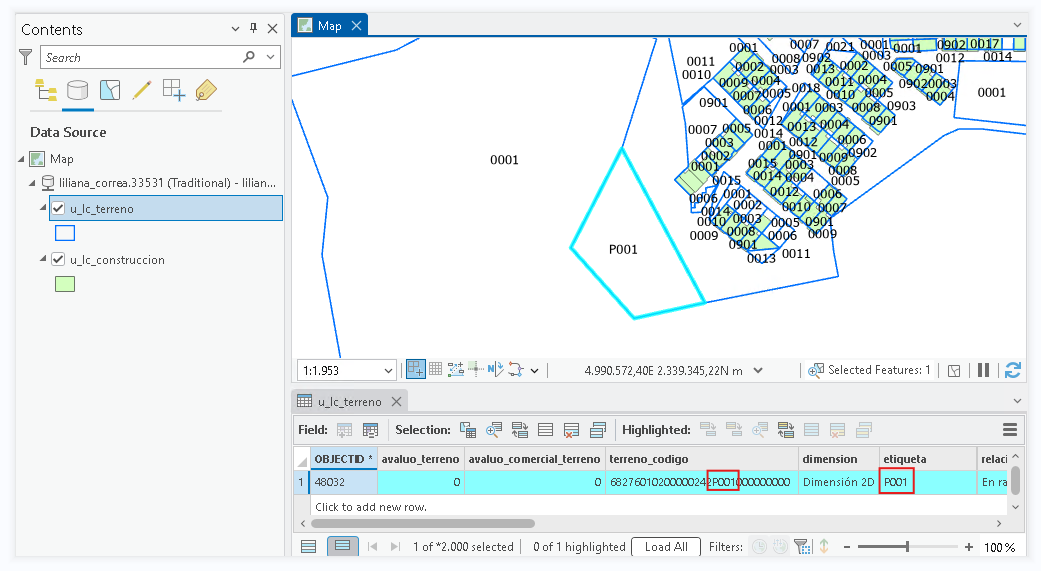This screenshot has height=571, width=1041.
Task: Open the map scale 1:1.953 dropdown
Action: [388, 370]
